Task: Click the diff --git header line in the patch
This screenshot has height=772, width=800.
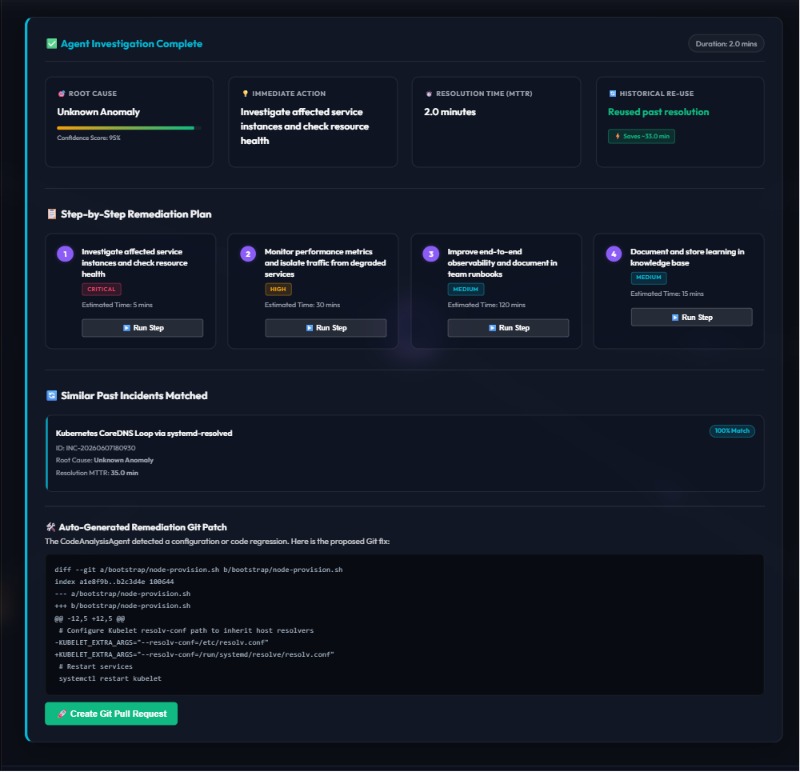Action: click(198, 569)
